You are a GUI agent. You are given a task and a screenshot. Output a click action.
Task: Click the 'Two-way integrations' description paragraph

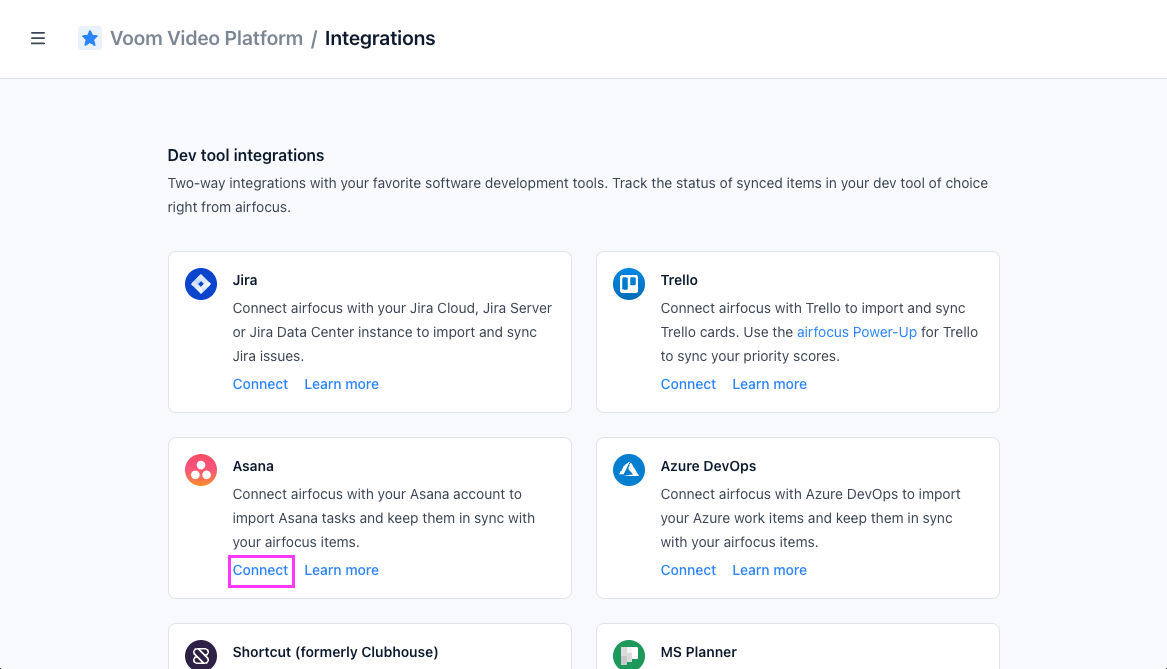click(578, 195)
